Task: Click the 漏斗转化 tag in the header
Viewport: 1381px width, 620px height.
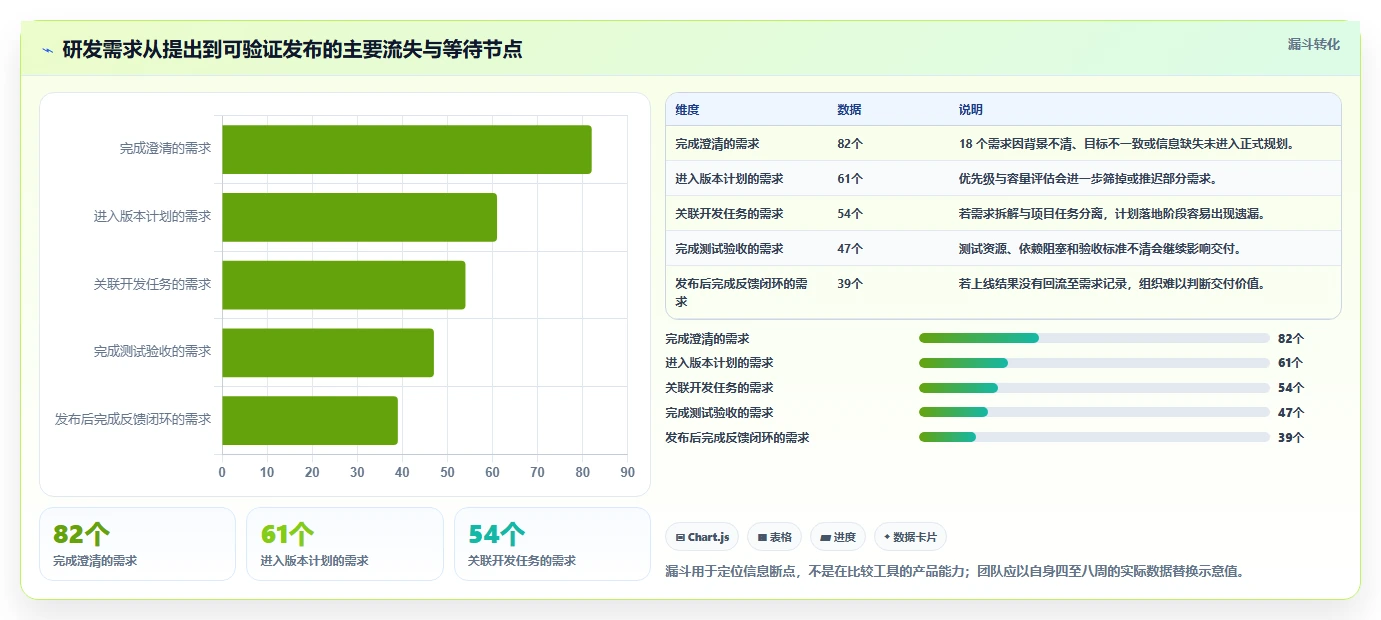Action: tap(1313, 44)
